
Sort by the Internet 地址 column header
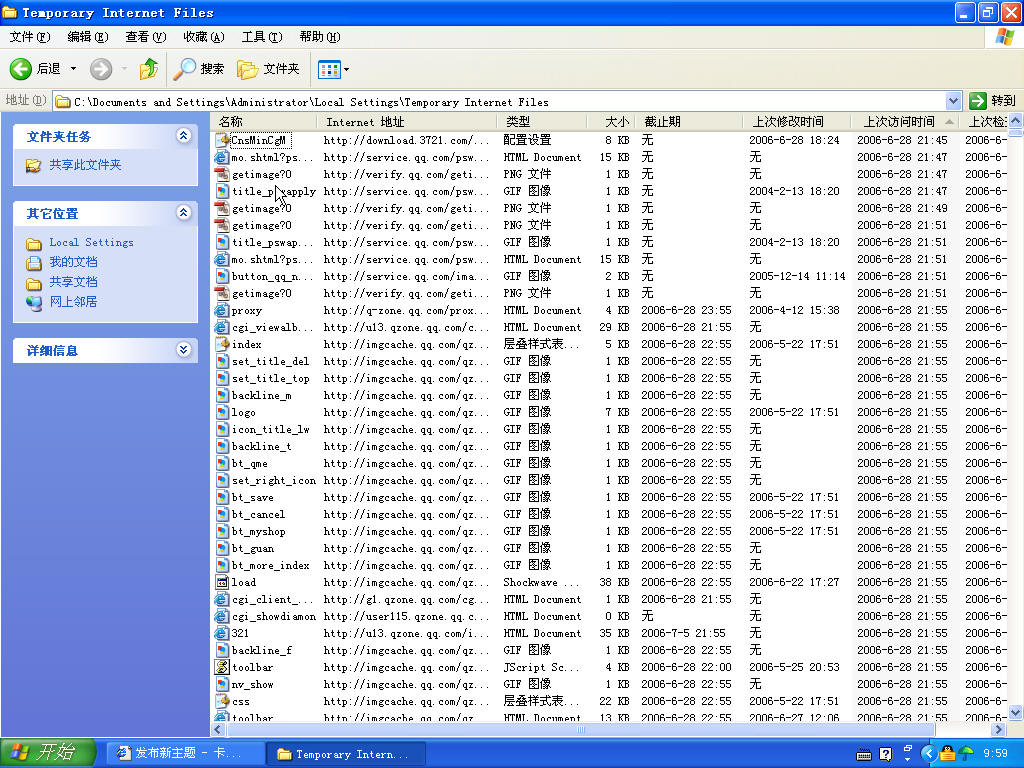(x=408, y=121)
